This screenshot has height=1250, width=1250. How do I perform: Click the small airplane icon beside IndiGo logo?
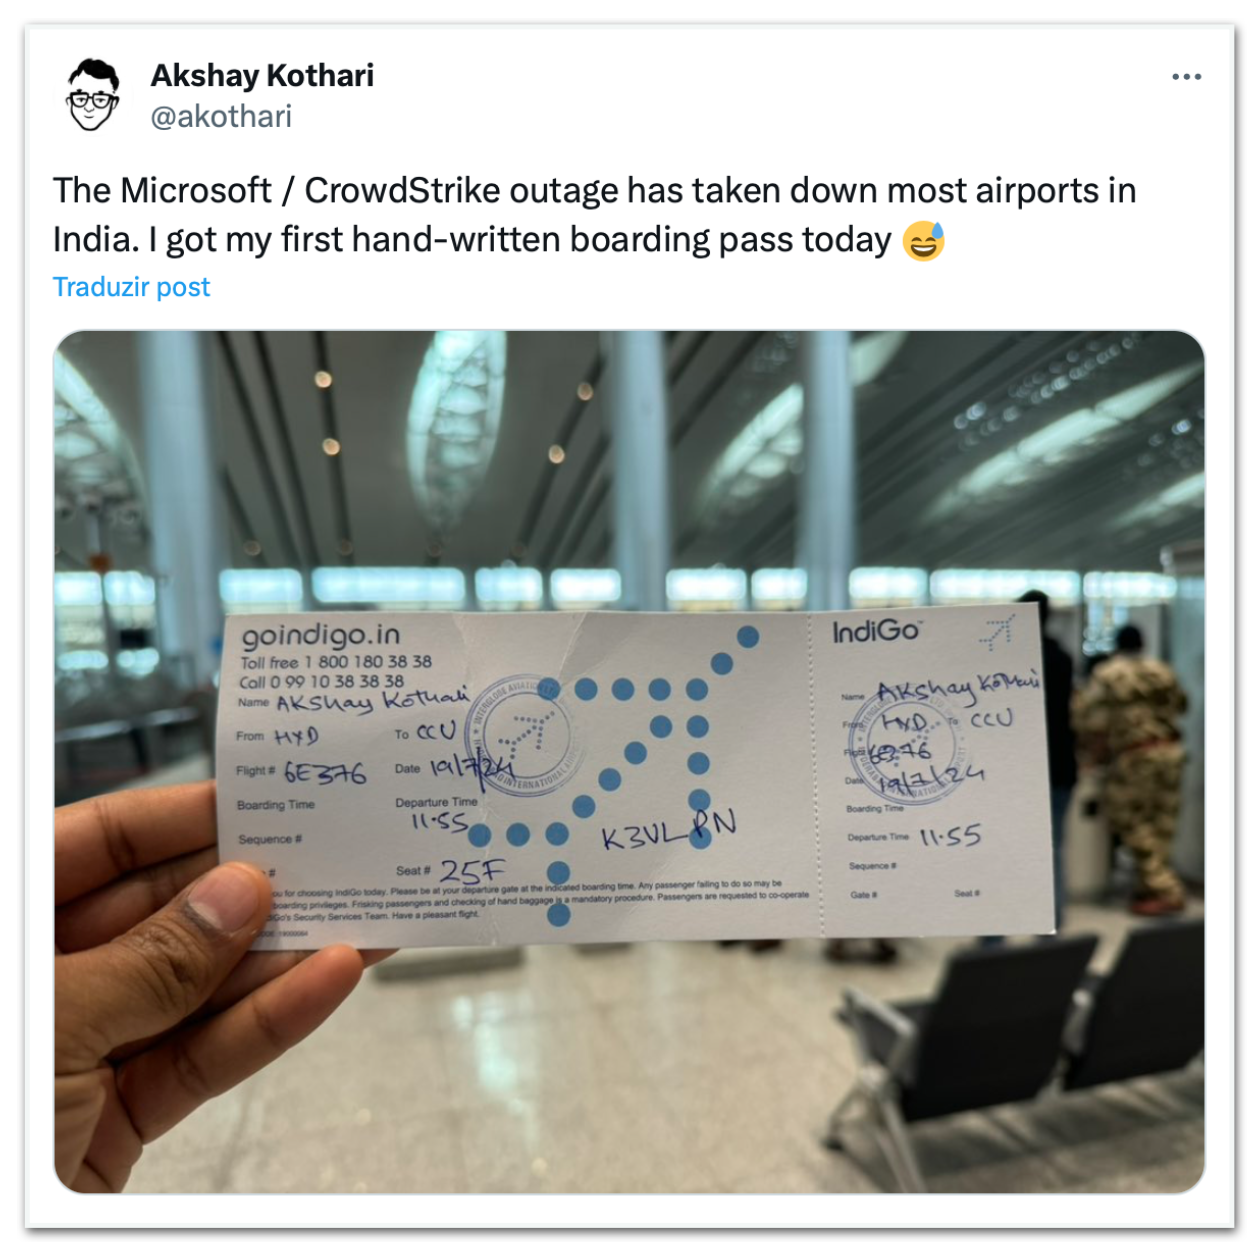click(x=996, y=632)
